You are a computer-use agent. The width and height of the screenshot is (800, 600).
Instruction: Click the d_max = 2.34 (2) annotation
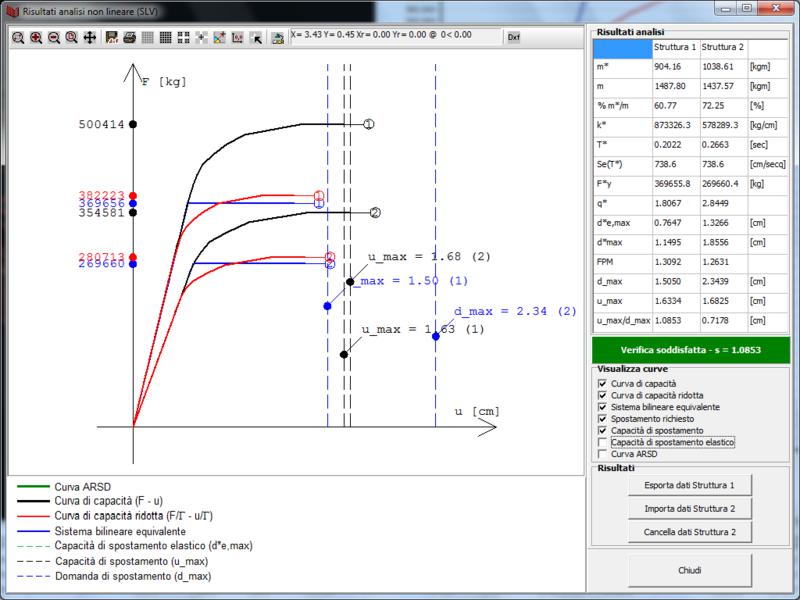515,311
